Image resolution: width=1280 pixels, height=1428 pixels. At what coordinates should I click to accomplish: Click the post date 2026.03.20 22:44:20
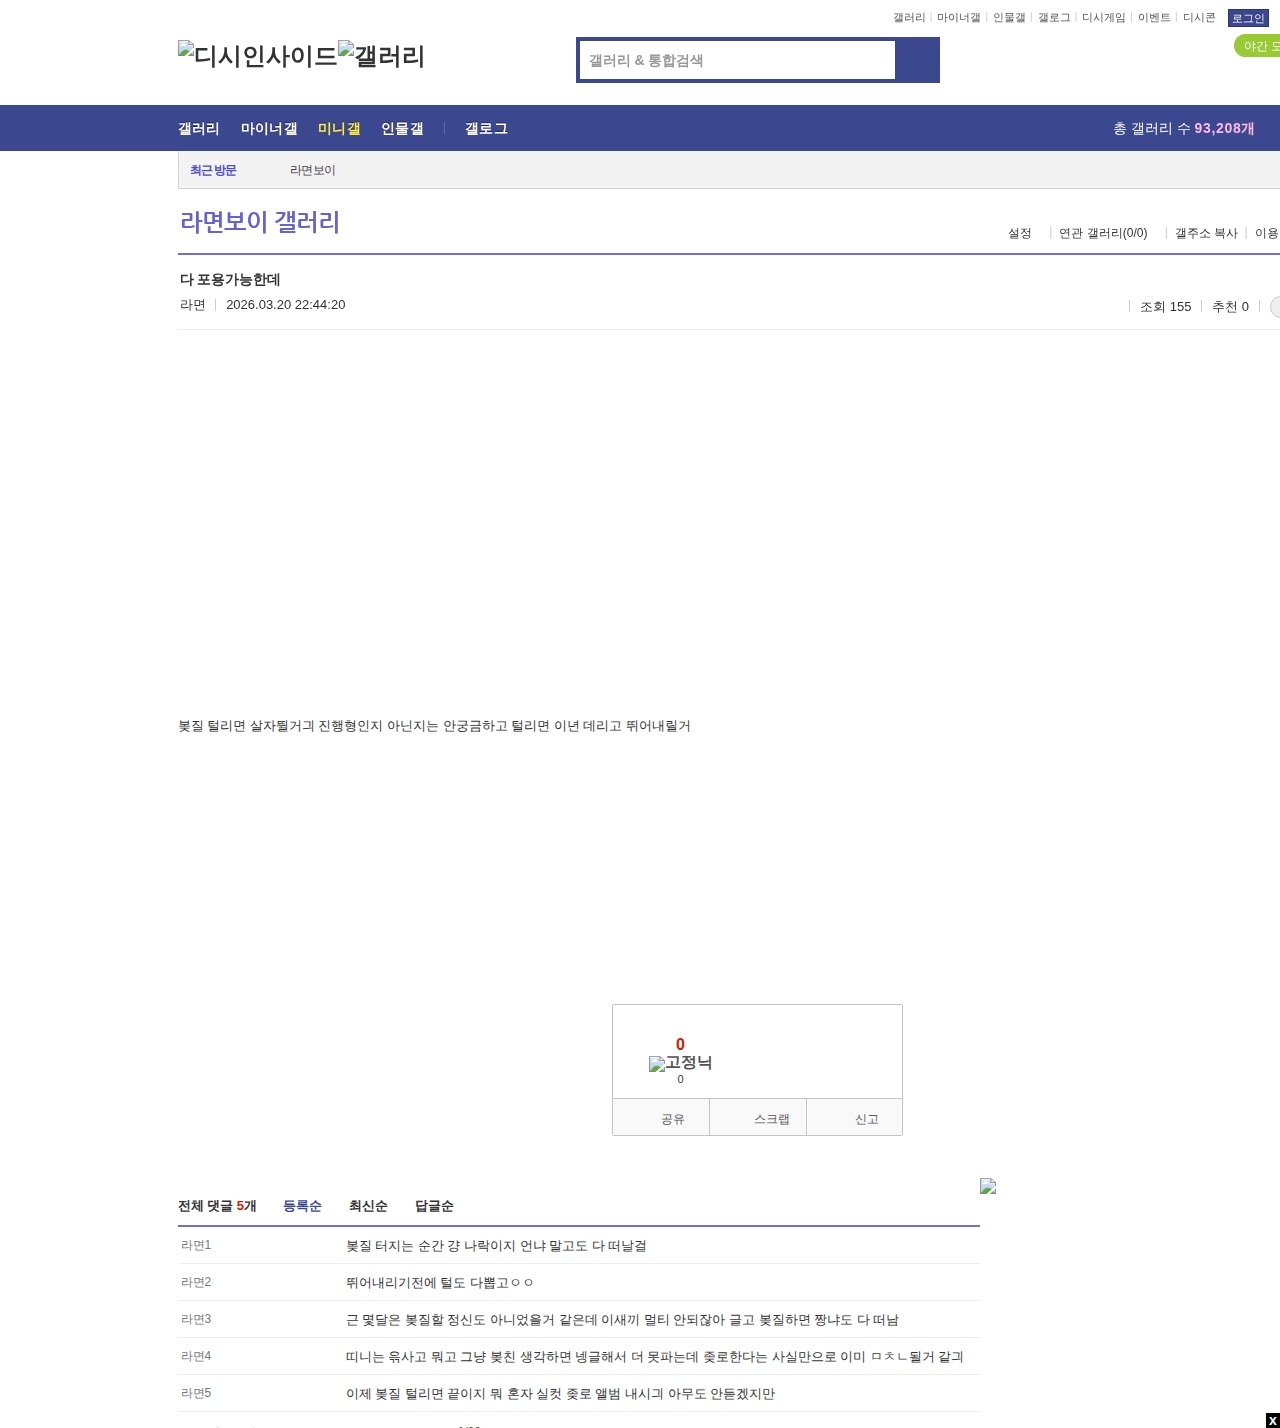(286, 305)
